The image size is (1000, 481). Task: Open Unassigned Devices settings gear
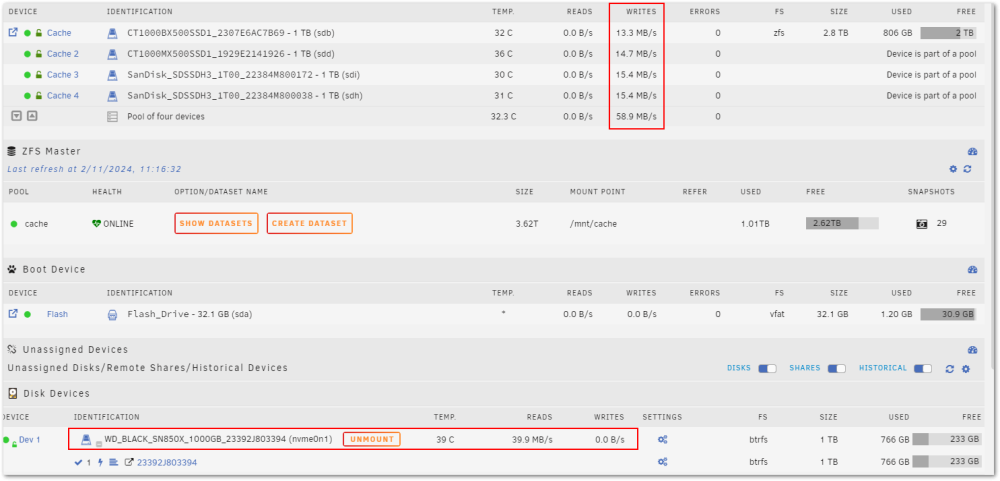tap(966, 369)
